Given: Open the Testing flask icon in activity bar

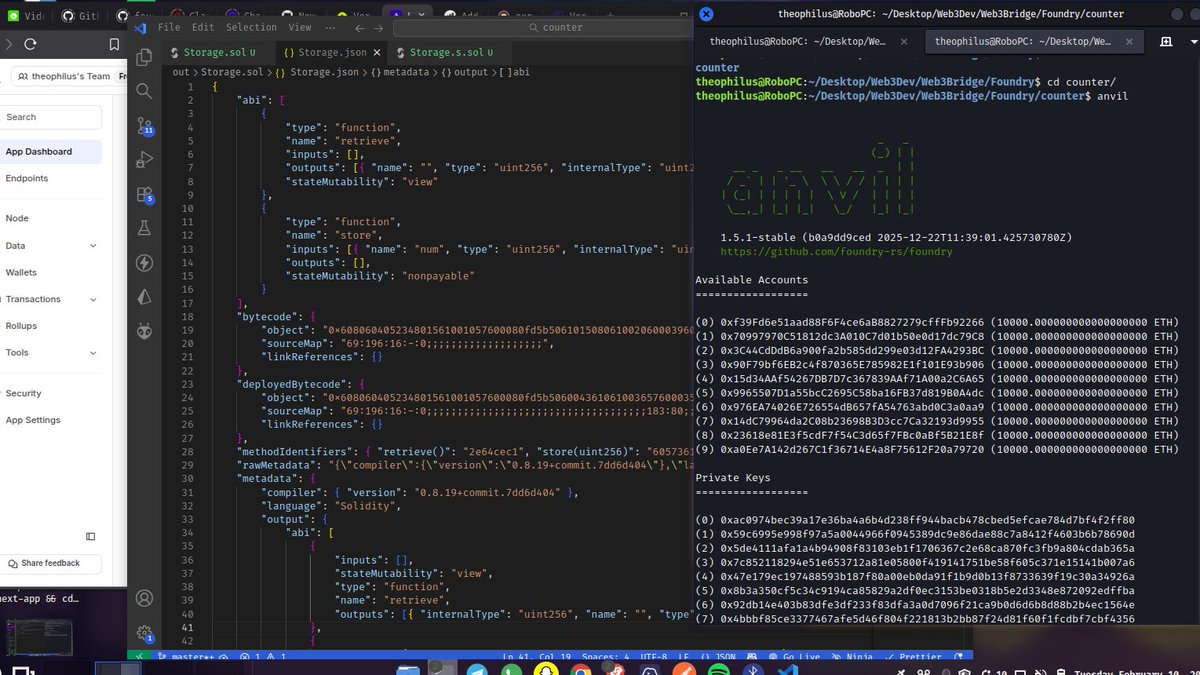Looking at the screenshot, I should point(144,228).
